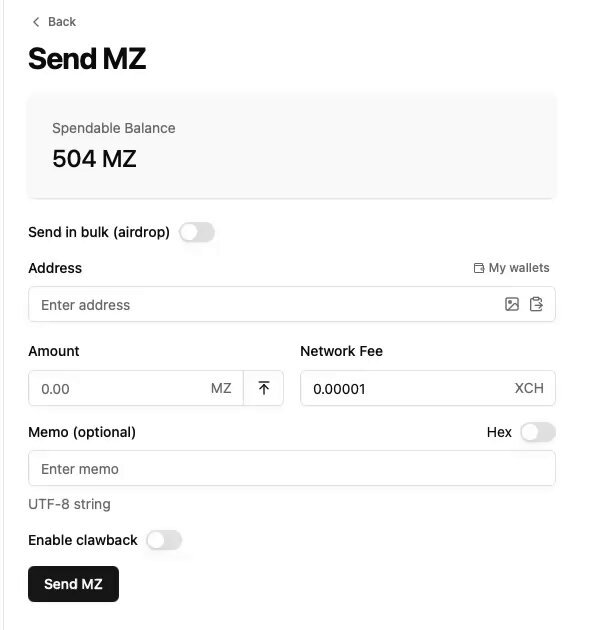Focus the Enter address field

click(292, 304)
